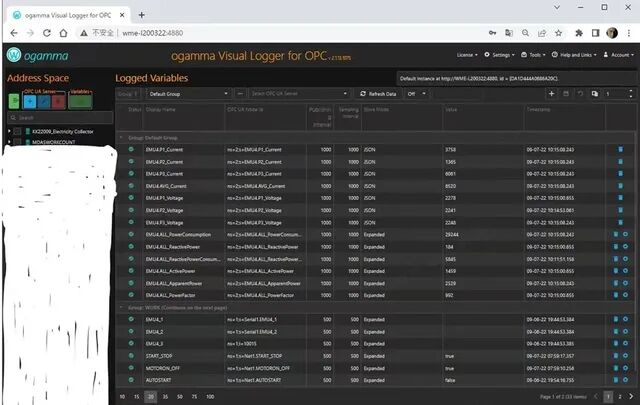
Task: Click the edit icon on the AUTOSTART row
Action: [626, 380]
